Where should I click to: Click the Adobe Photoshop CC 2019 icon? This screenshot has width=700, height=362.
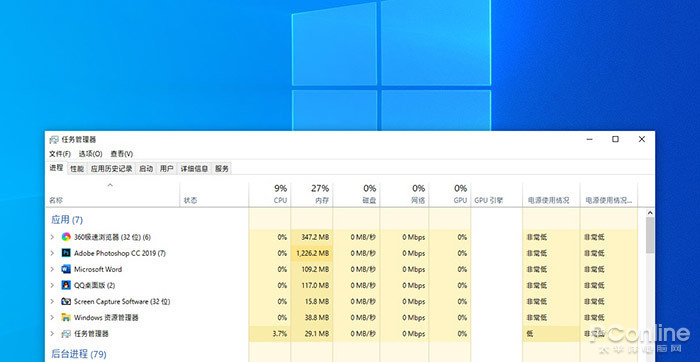tap(66, 253)
